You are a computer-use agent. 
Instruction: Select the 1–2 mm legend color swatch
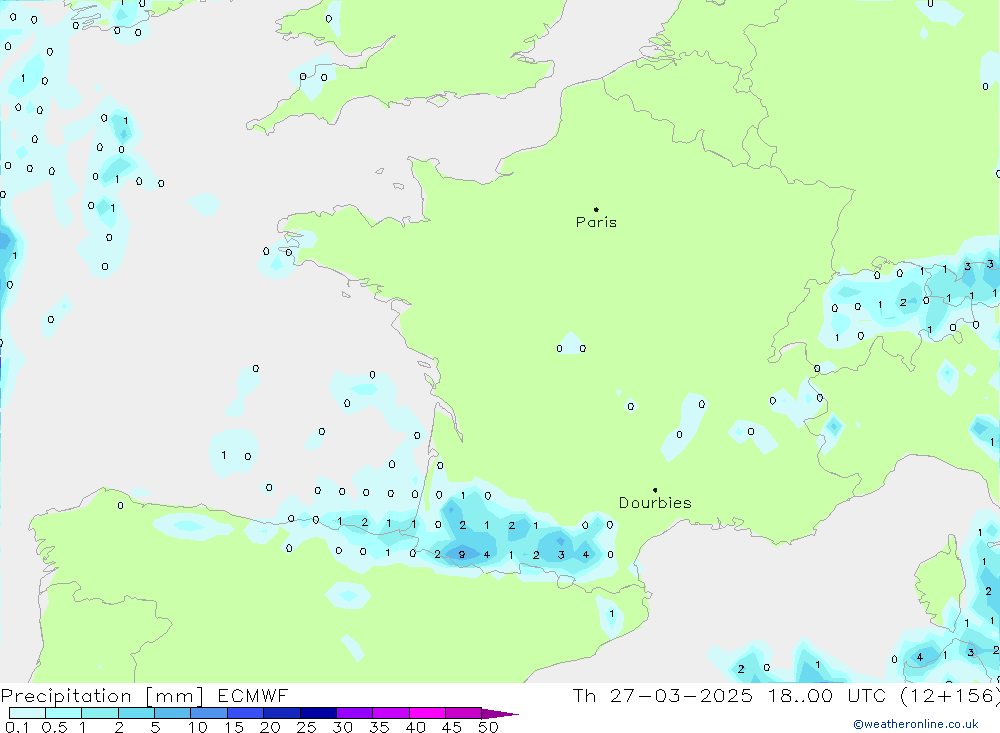point(100,713)
